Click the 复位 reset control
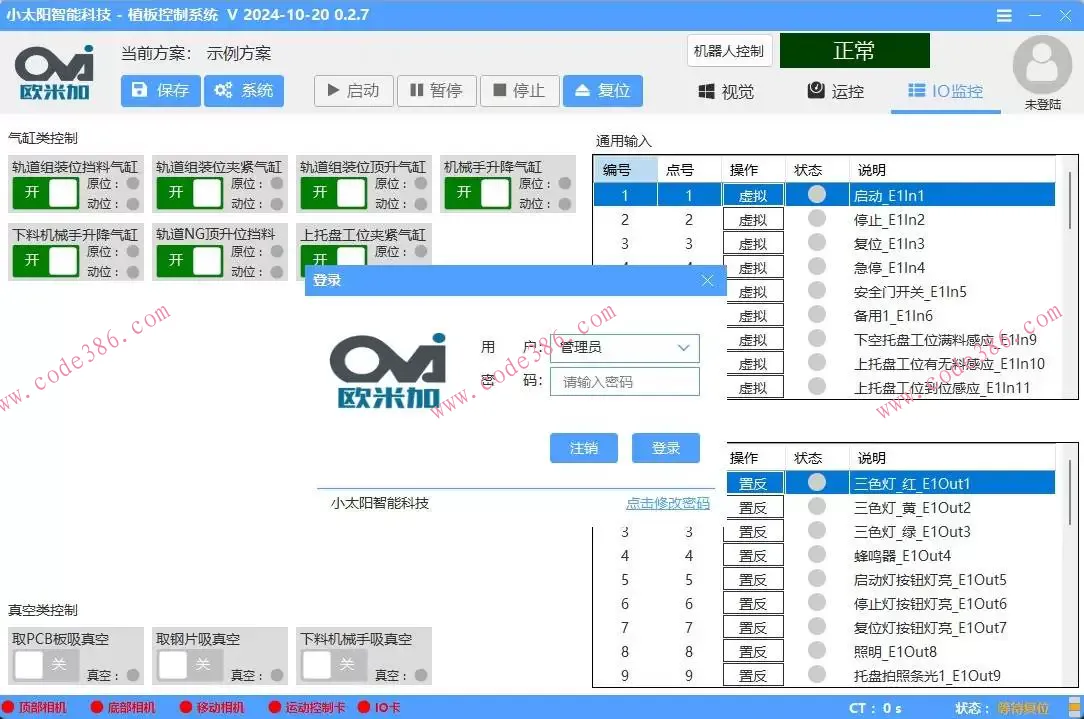This screenshot has width=1084, height=719. 602,90
